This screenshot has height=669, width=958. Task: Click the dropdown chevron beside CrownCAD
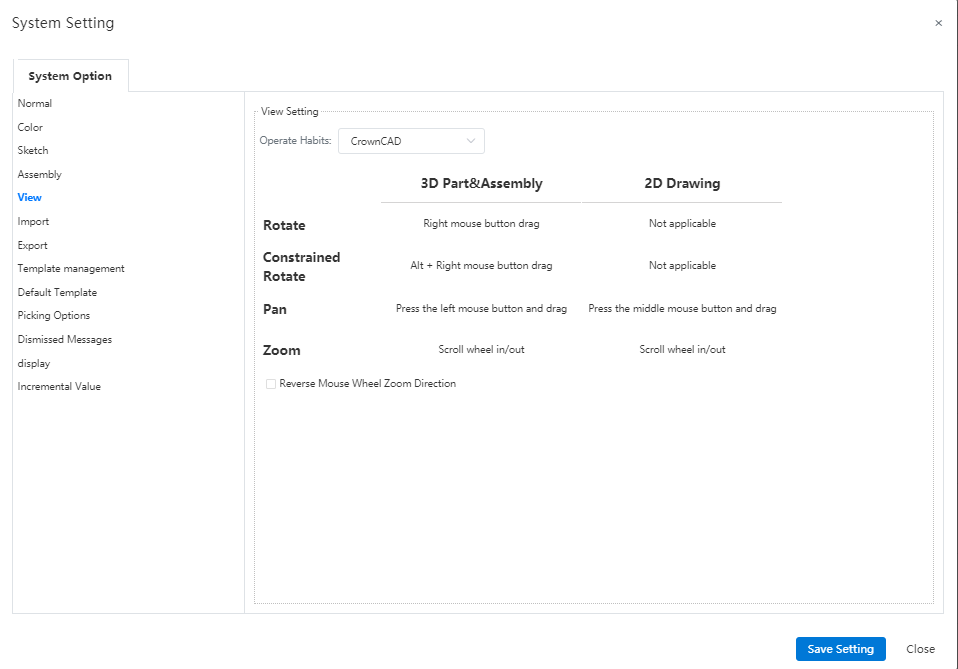tap(470, 141)
